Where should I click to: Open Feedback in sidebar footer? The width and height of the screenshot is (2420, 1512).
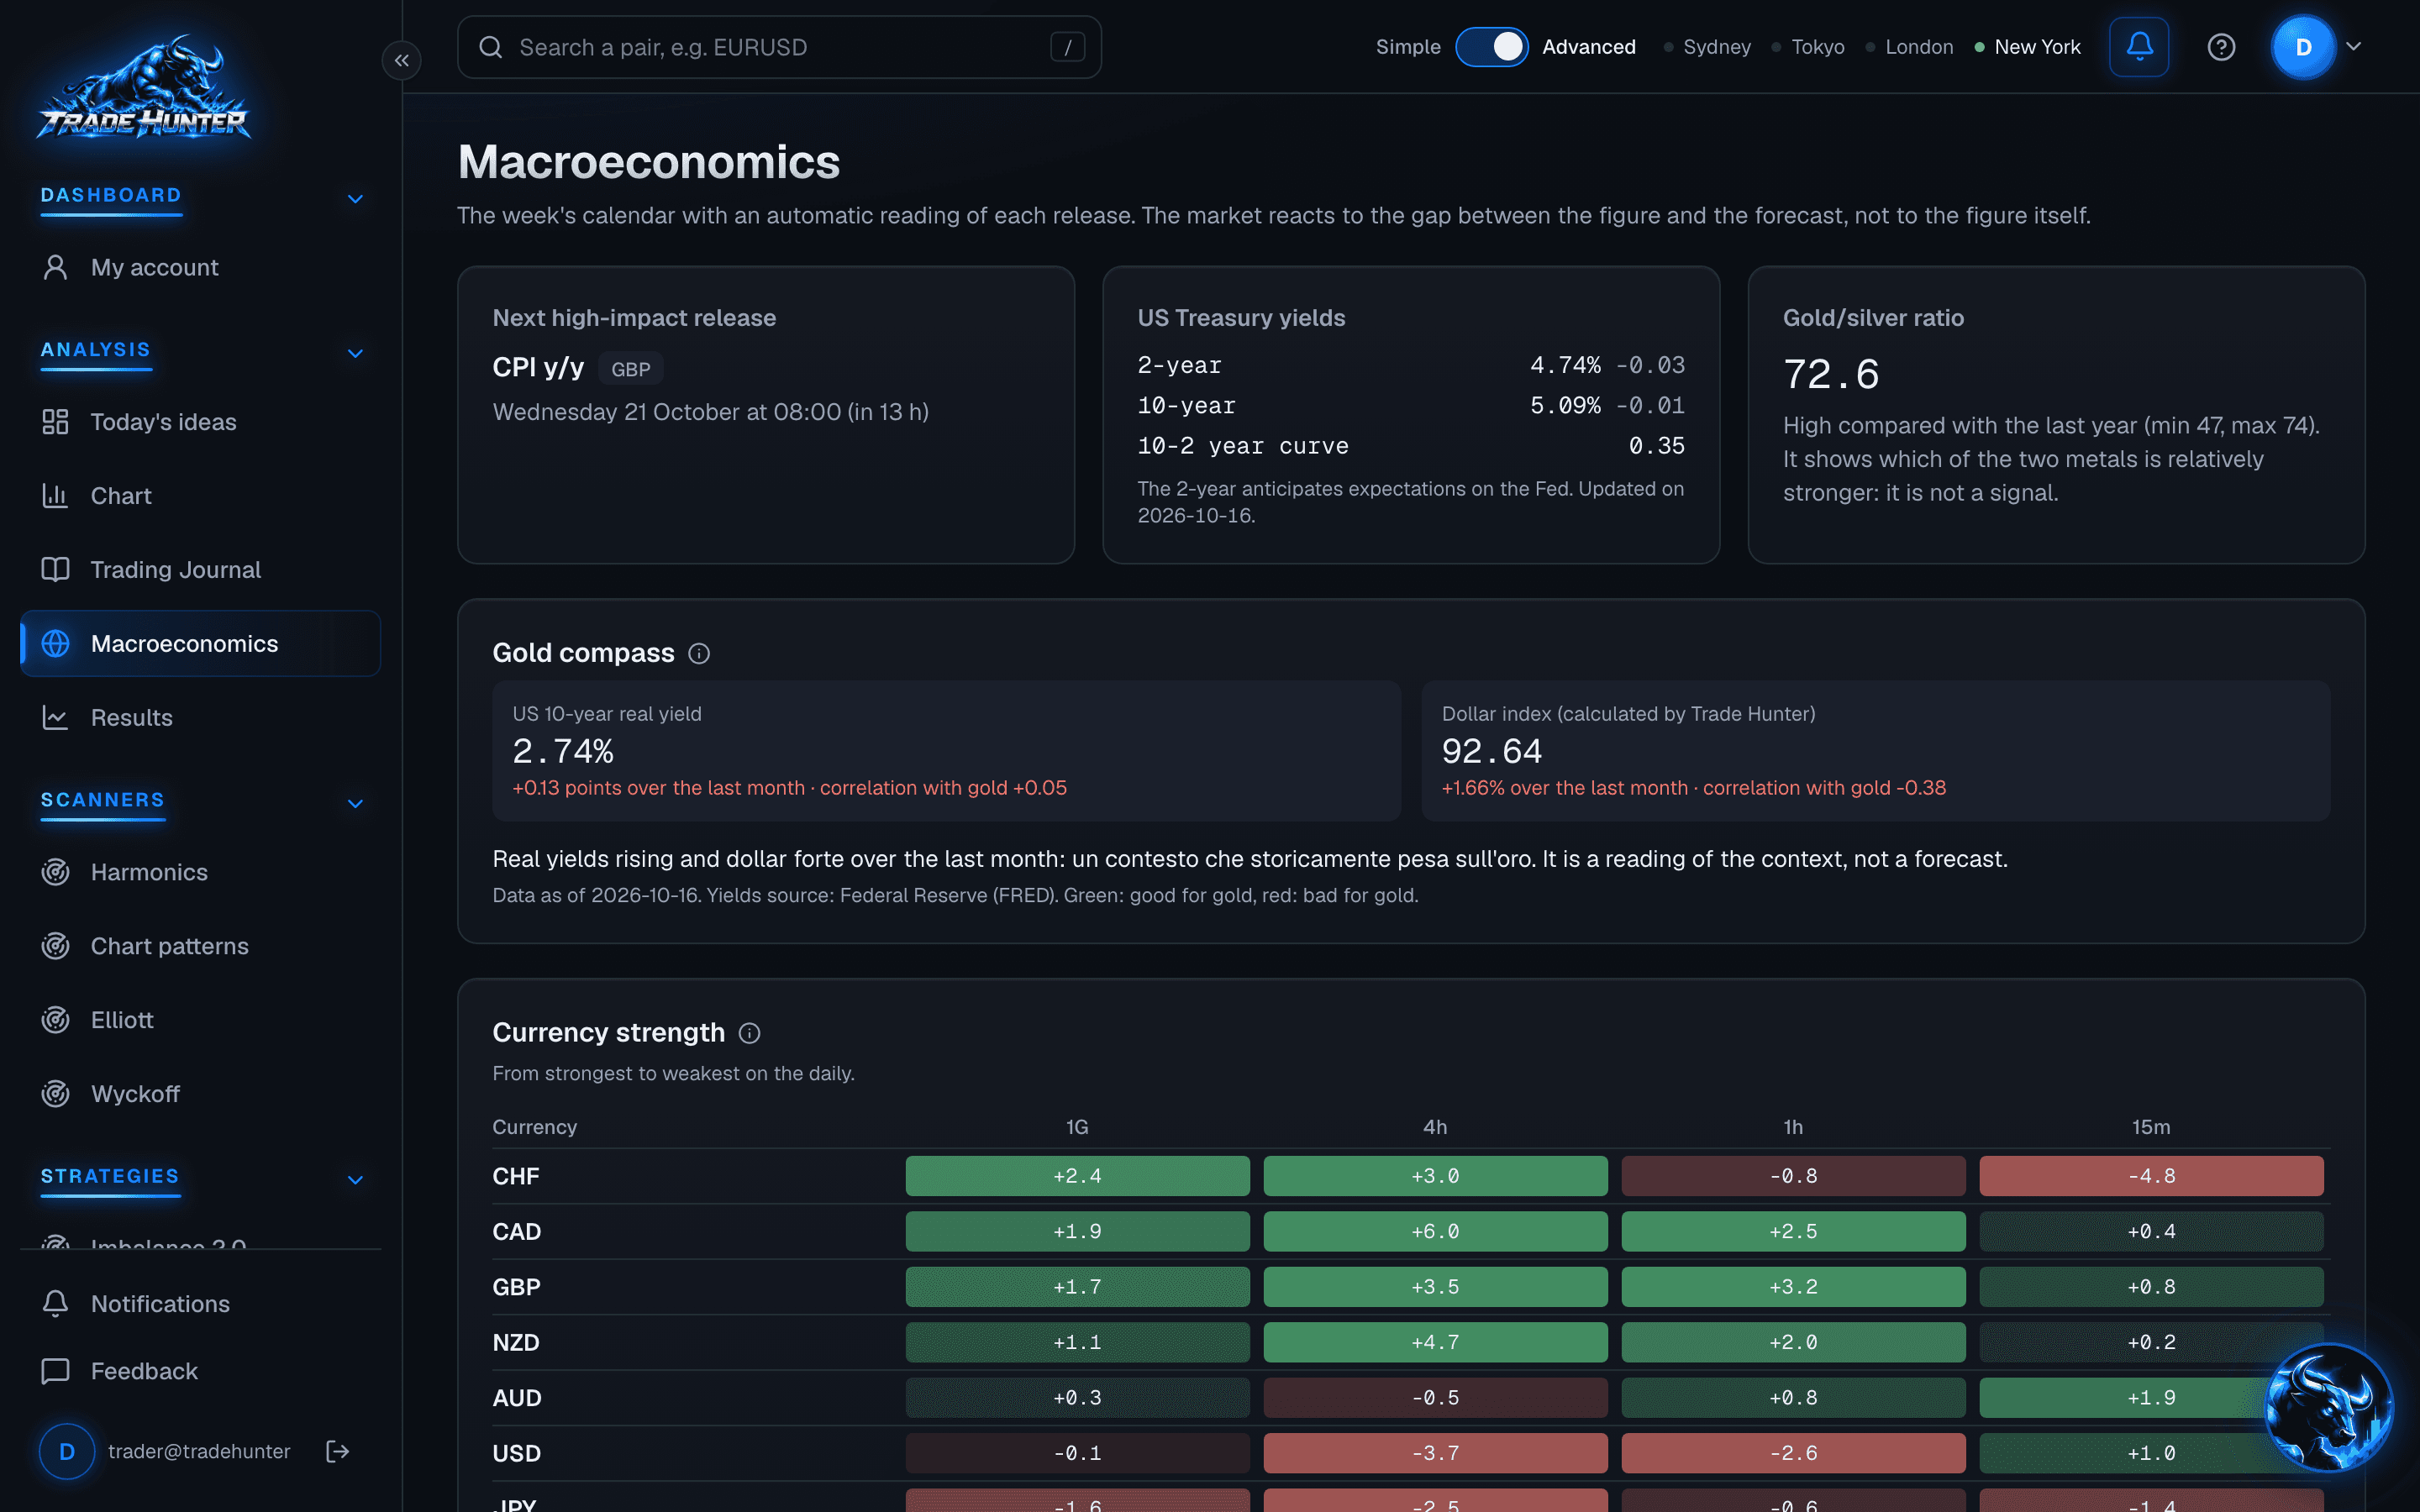tap(200, 1371)
